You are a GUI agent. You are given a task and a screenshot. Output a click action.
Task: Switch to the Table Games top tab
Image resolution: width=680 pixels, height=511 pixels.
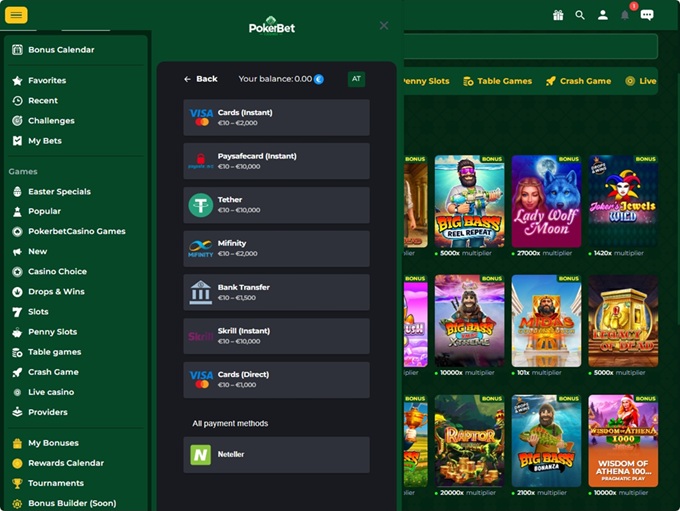tap(497, 81)
